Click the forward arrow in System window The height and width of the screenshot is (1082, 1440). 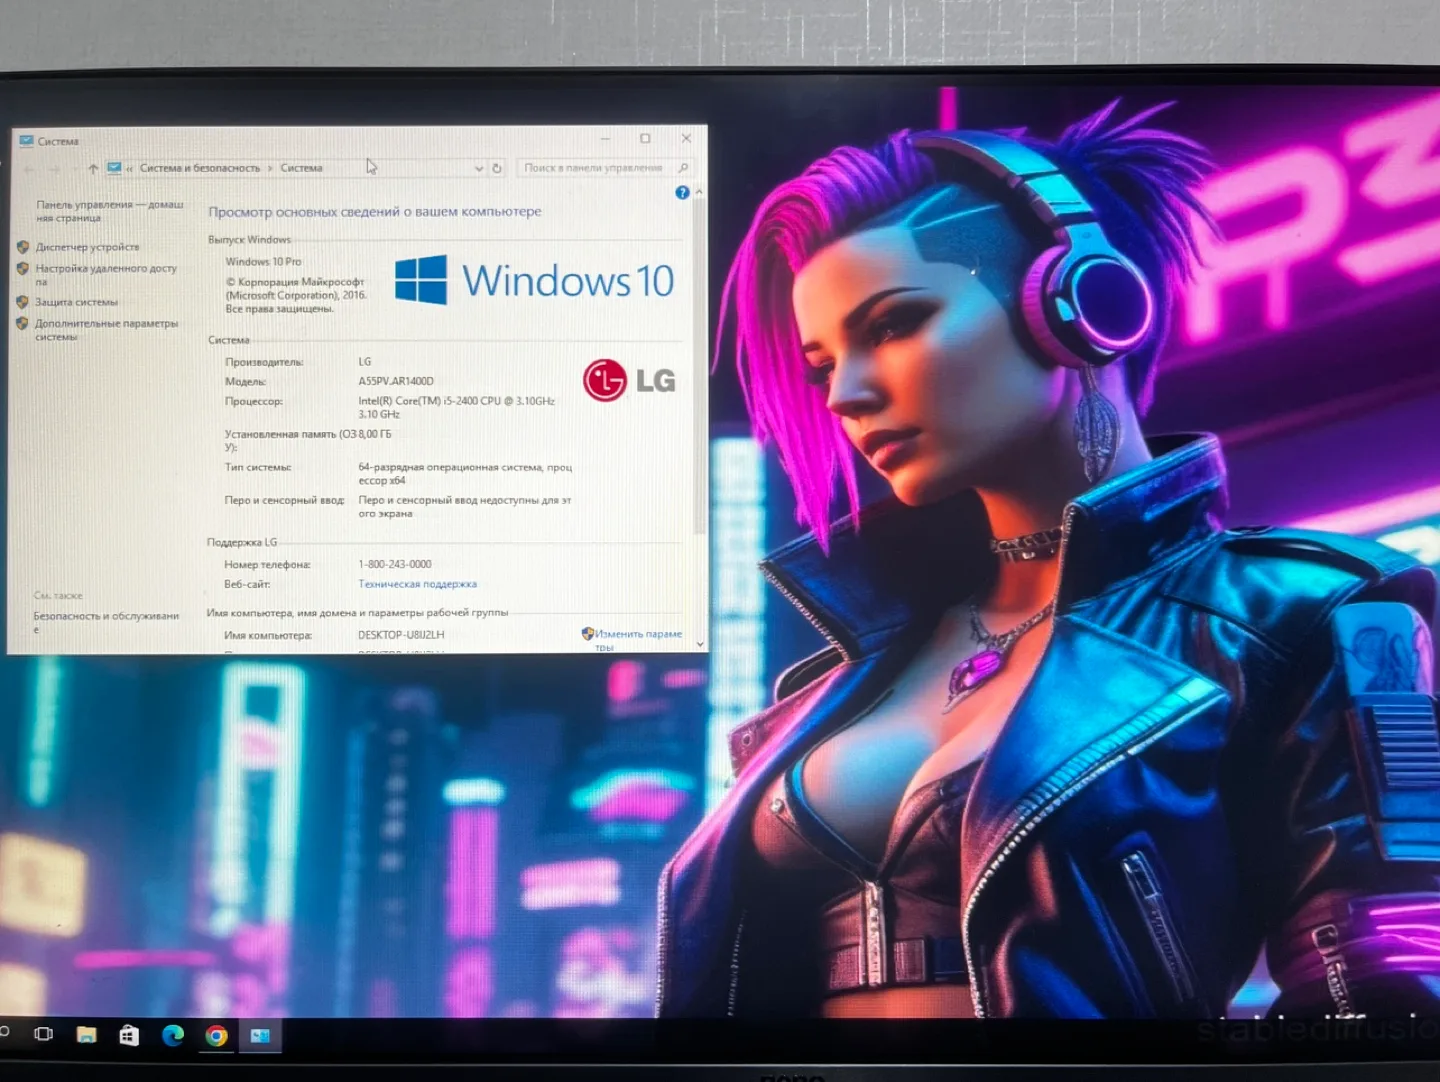[57, 169]
